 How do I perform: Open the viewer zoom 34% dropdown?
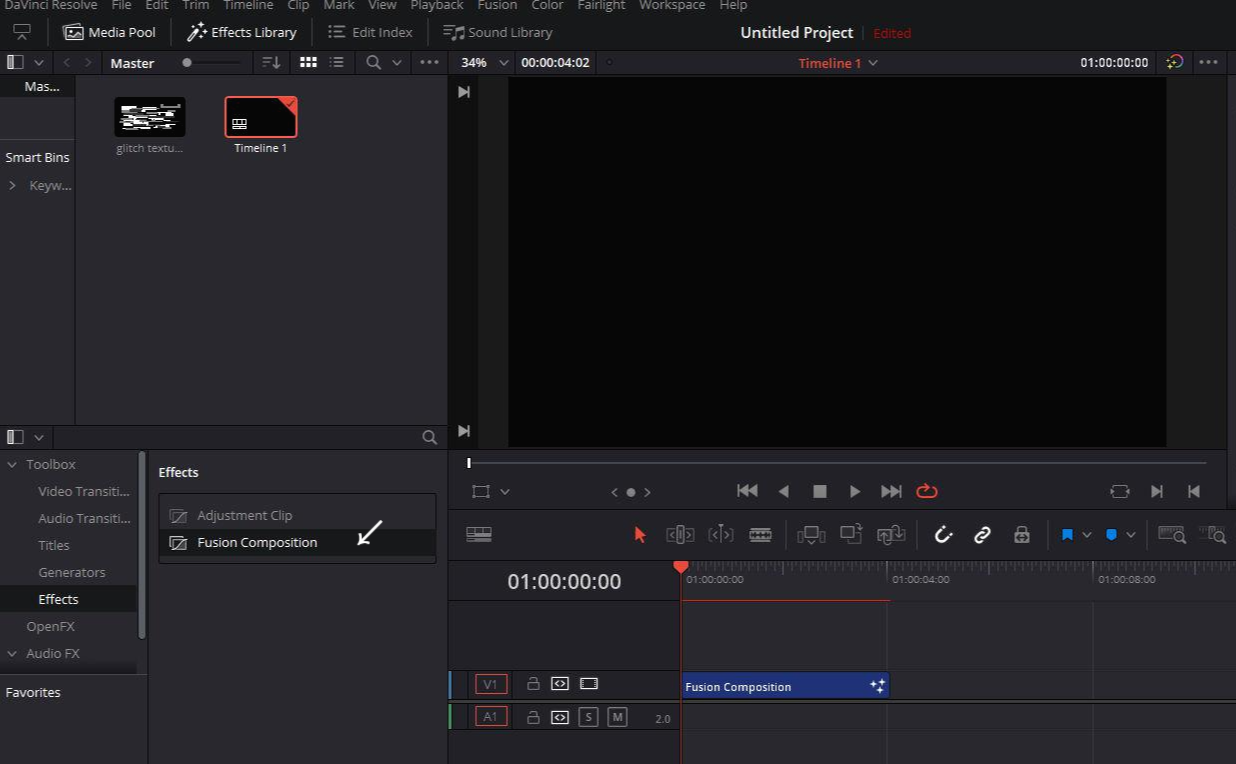click(x=485, y=62)
